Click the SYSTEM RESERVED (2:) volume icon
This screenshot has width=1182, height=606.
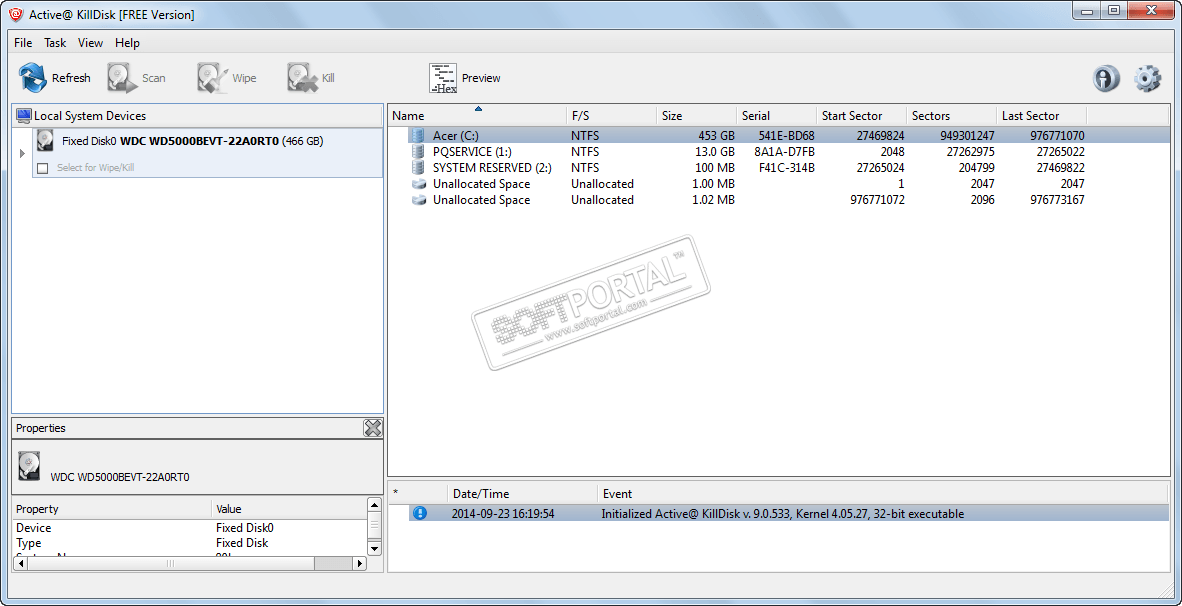(x=418, y=167)
